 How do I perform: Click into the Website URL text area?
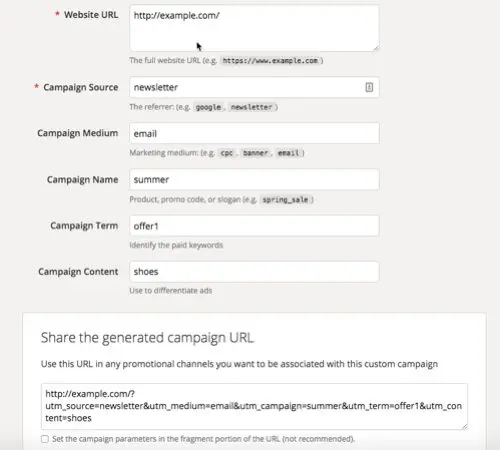coord(254,28)
